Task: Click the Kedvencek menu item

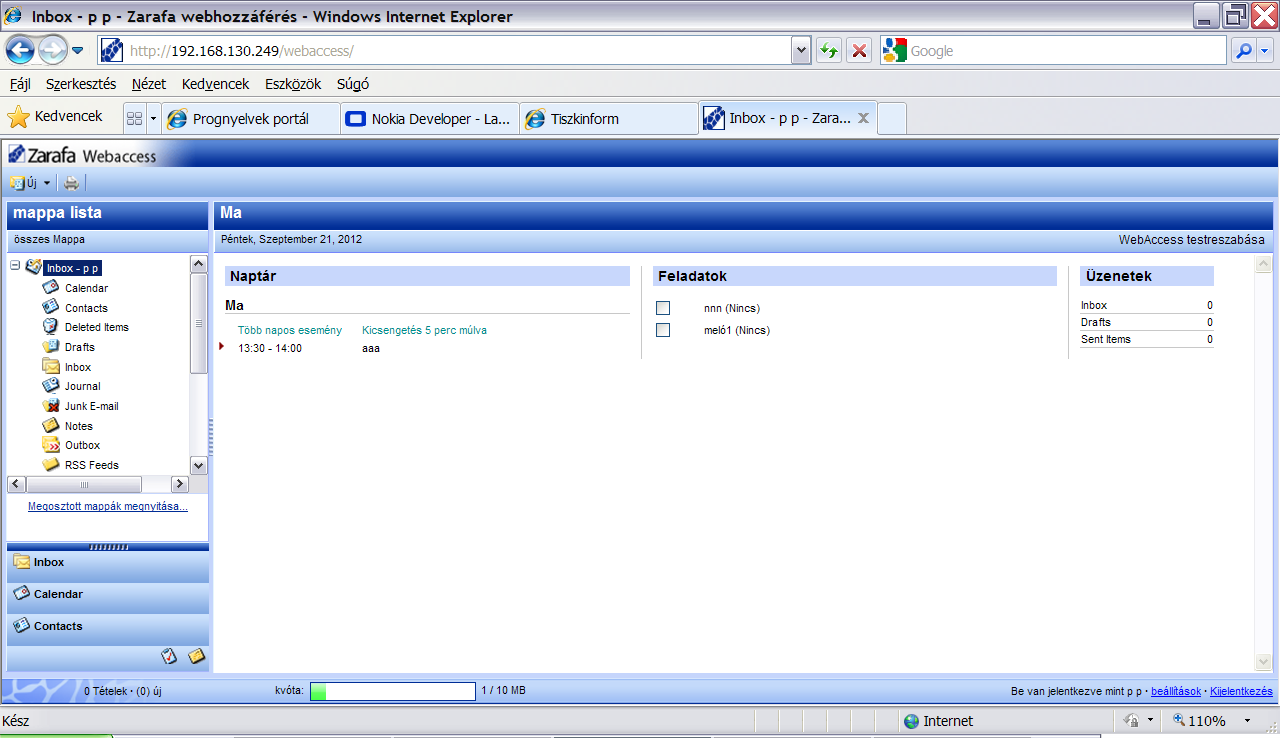Action: coord(215,84)
